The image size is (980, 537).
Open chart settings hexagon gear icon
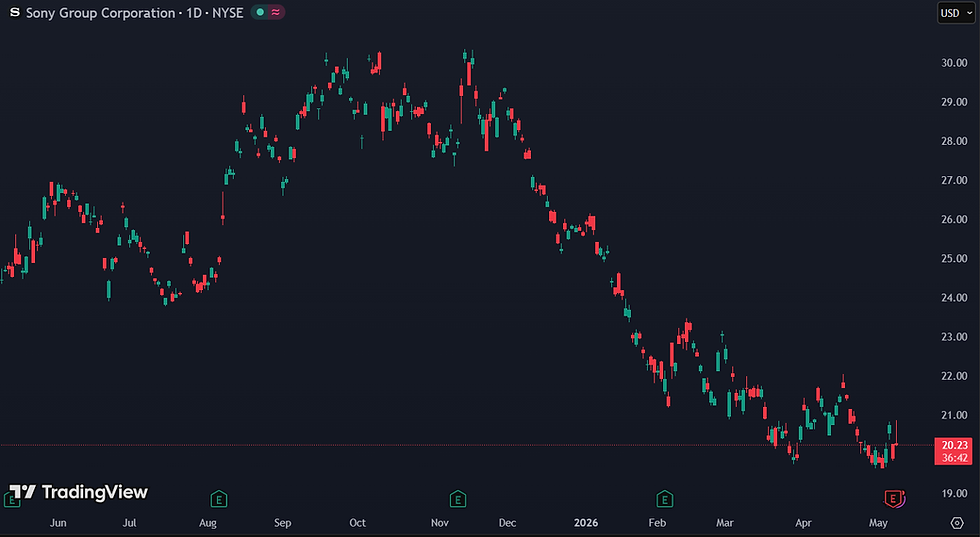tap(957, 523)
